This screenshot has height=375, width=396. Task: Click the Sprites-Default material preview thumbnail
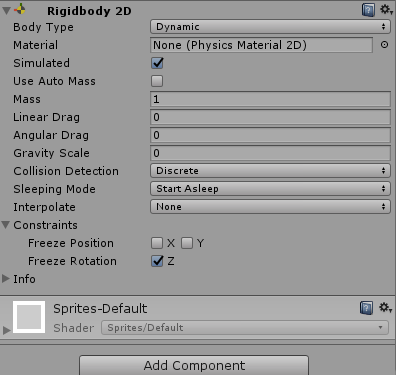pyautogui.click(x=29, y=317)
